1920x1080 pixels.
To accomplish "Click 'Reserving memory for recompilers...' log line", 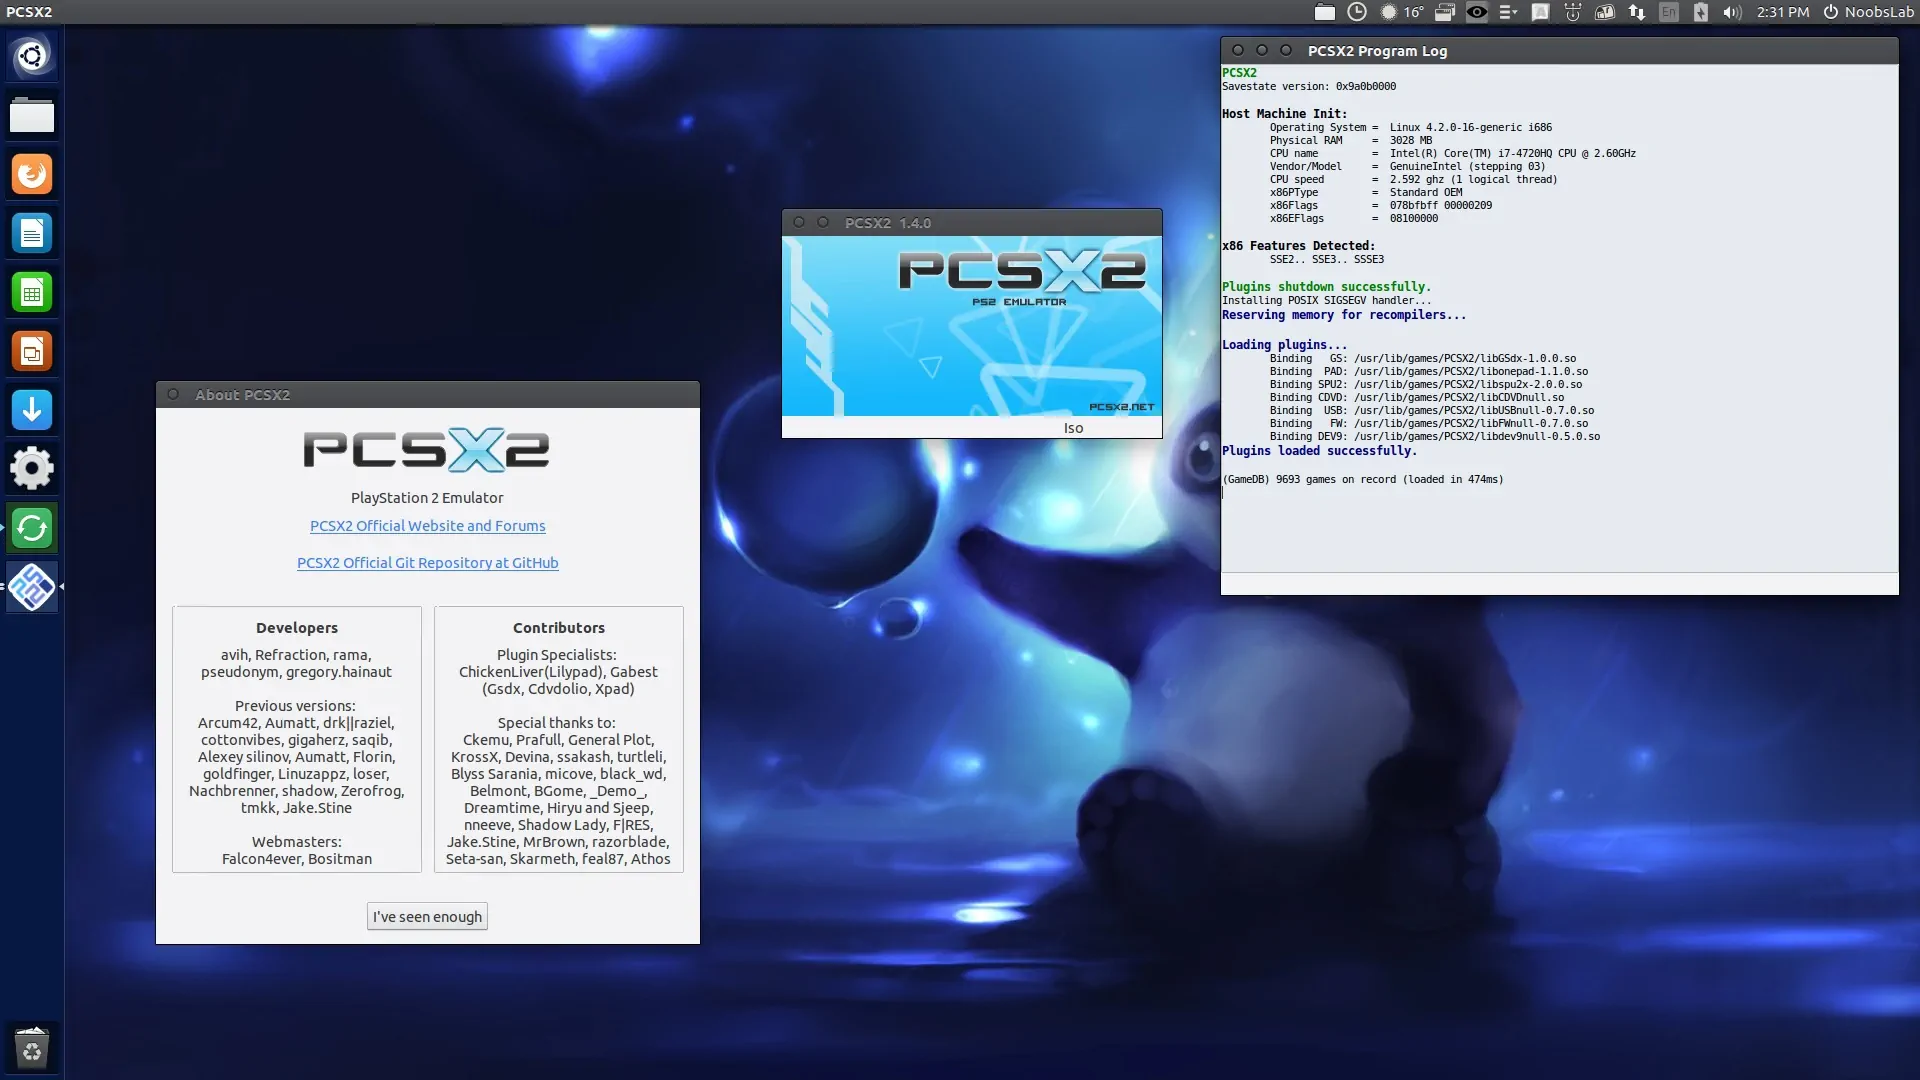I will coord(1344,315).
